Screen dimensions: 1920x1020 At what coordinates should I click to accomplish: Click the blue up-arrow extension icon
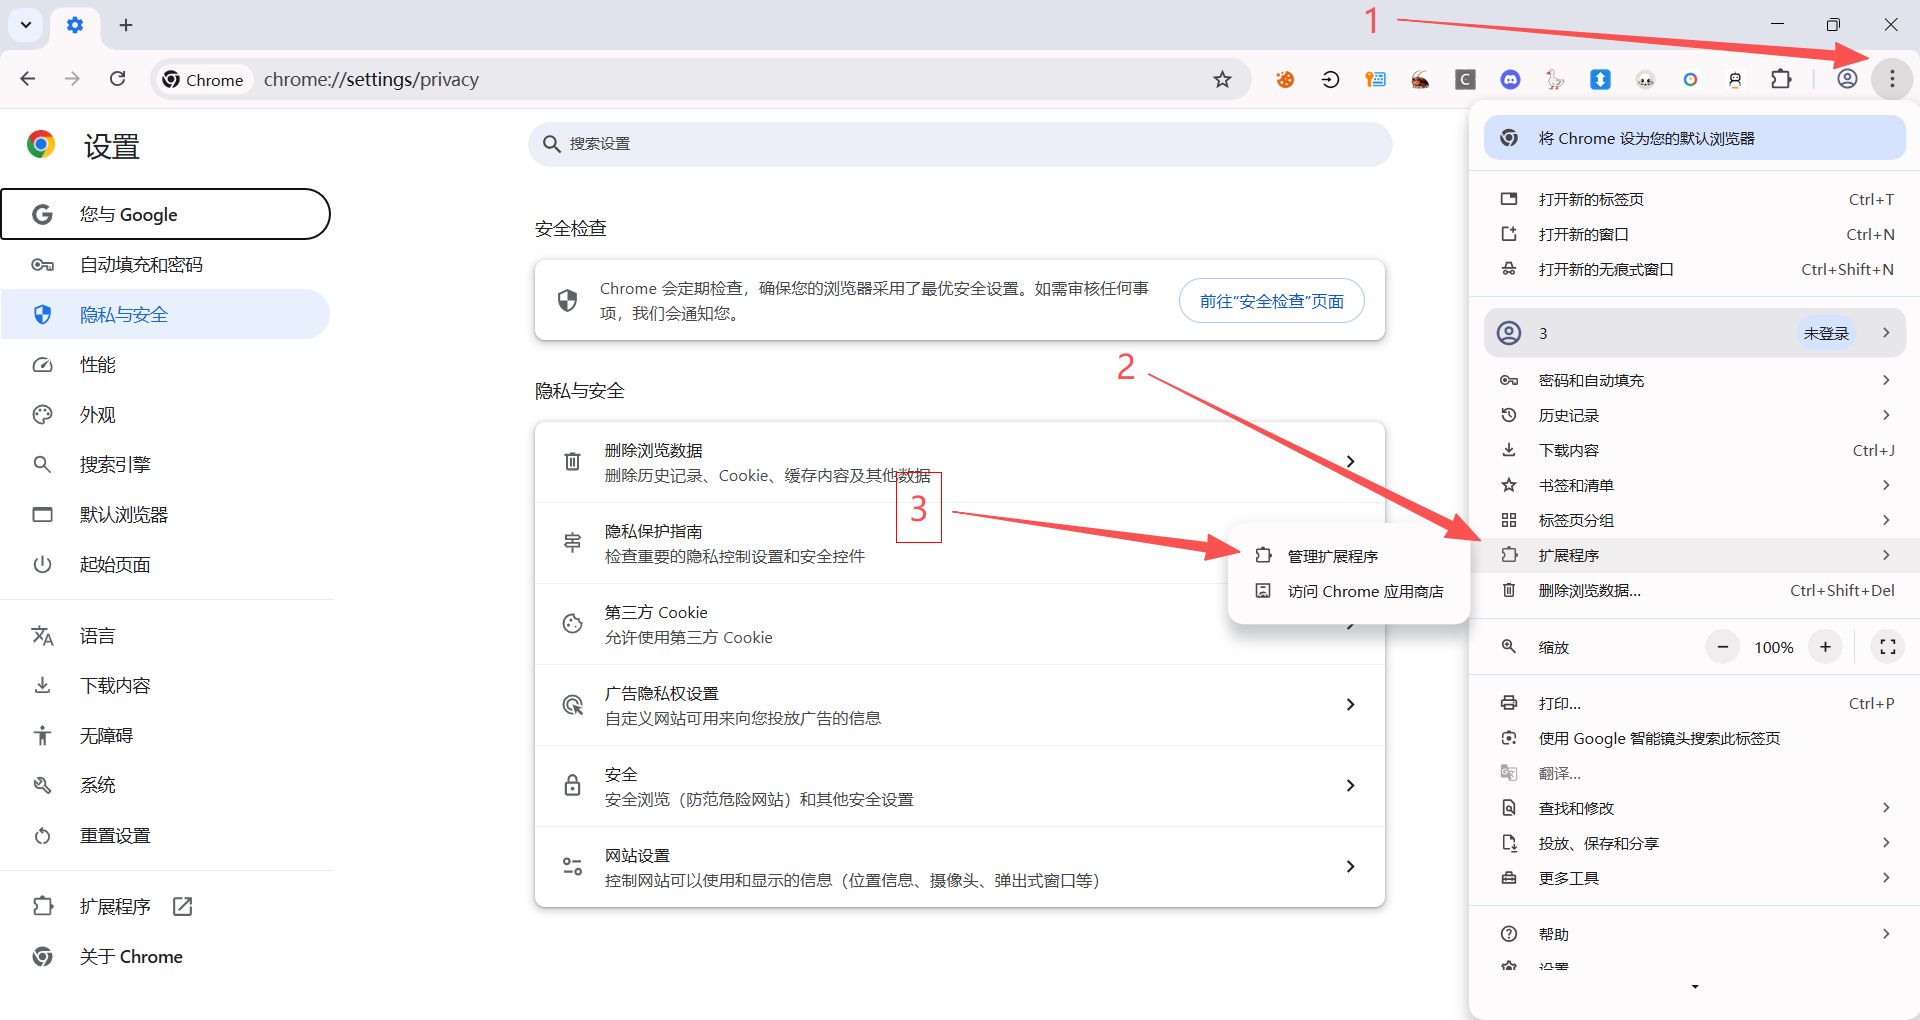pos(1600,79)
